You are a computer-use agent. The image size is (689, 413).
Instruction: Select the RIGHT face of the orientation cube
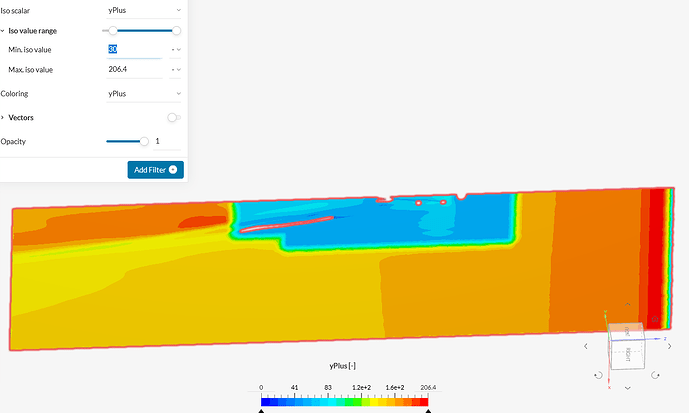[x=628, y=354]
